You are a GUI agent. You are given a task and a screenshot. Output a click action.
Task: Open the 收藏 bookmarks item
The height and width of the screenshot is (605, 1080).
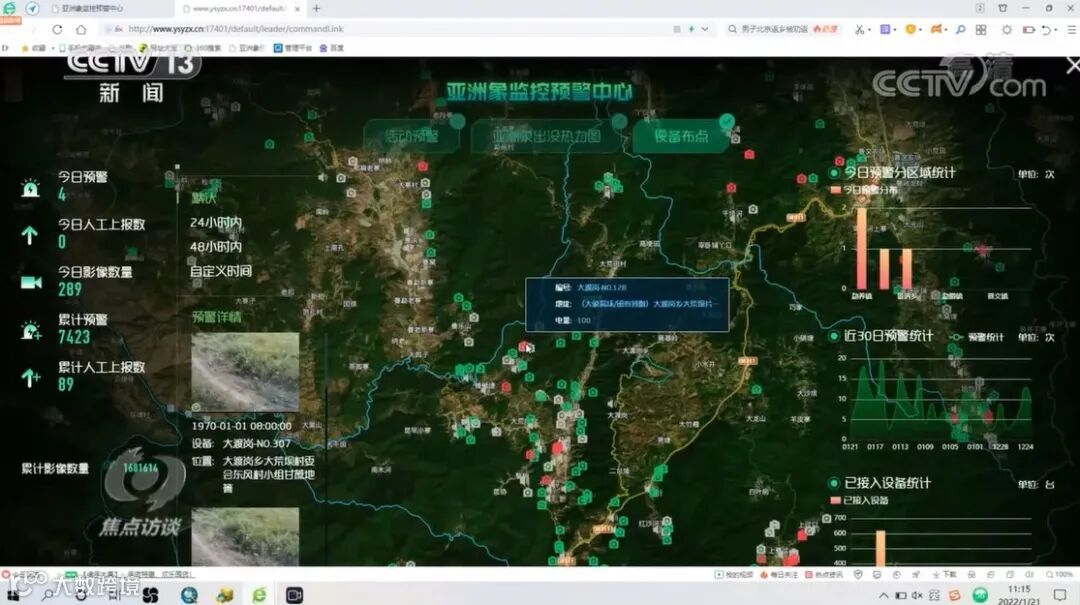pos(34,48)
